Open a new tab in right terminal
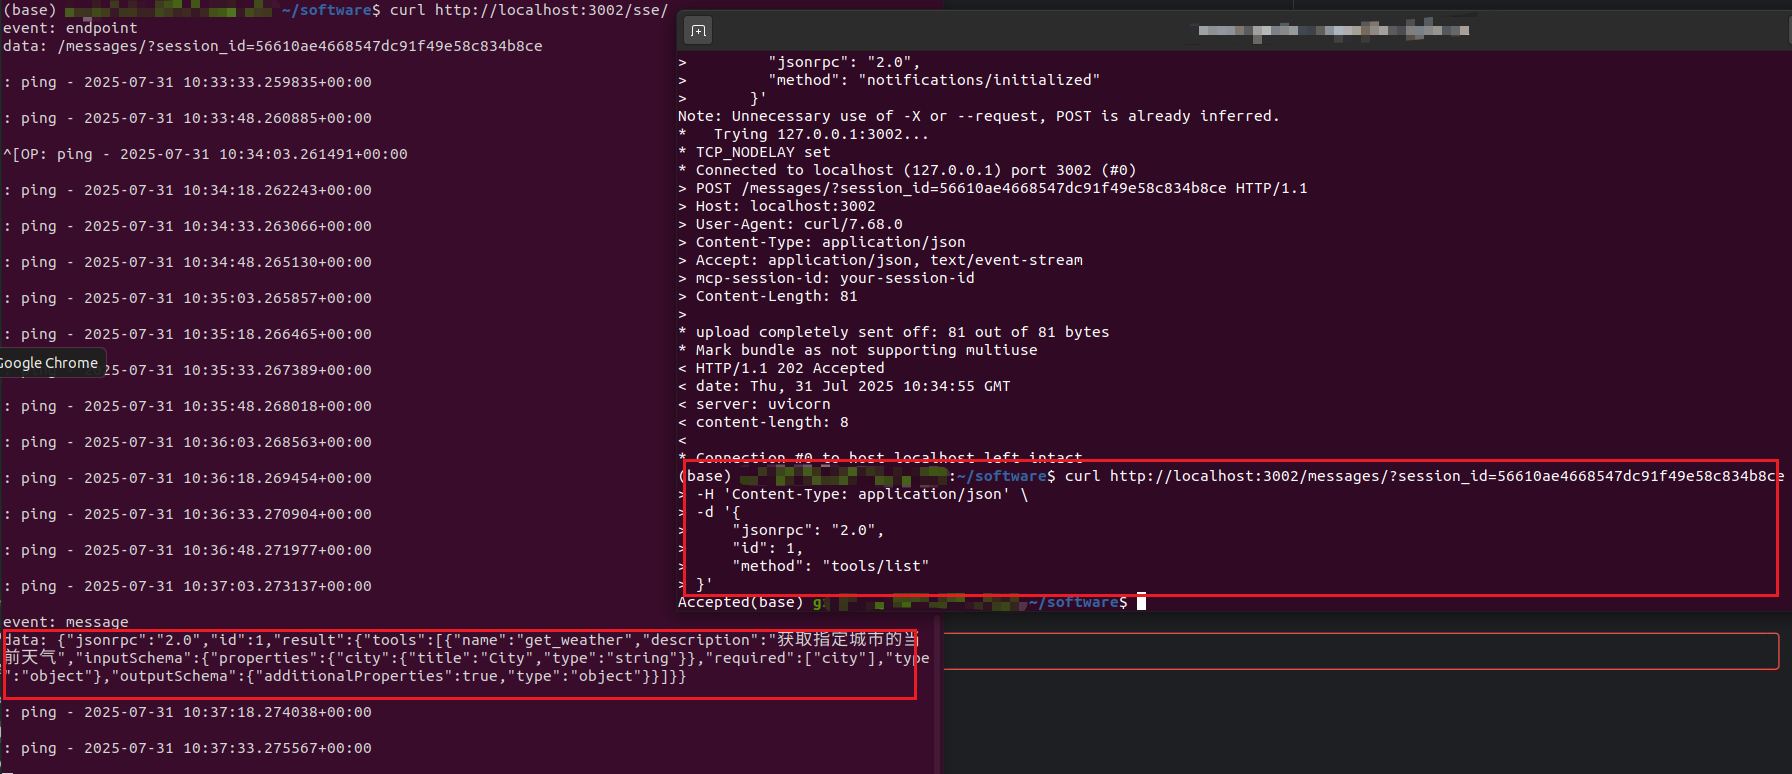 coord(698,31)
